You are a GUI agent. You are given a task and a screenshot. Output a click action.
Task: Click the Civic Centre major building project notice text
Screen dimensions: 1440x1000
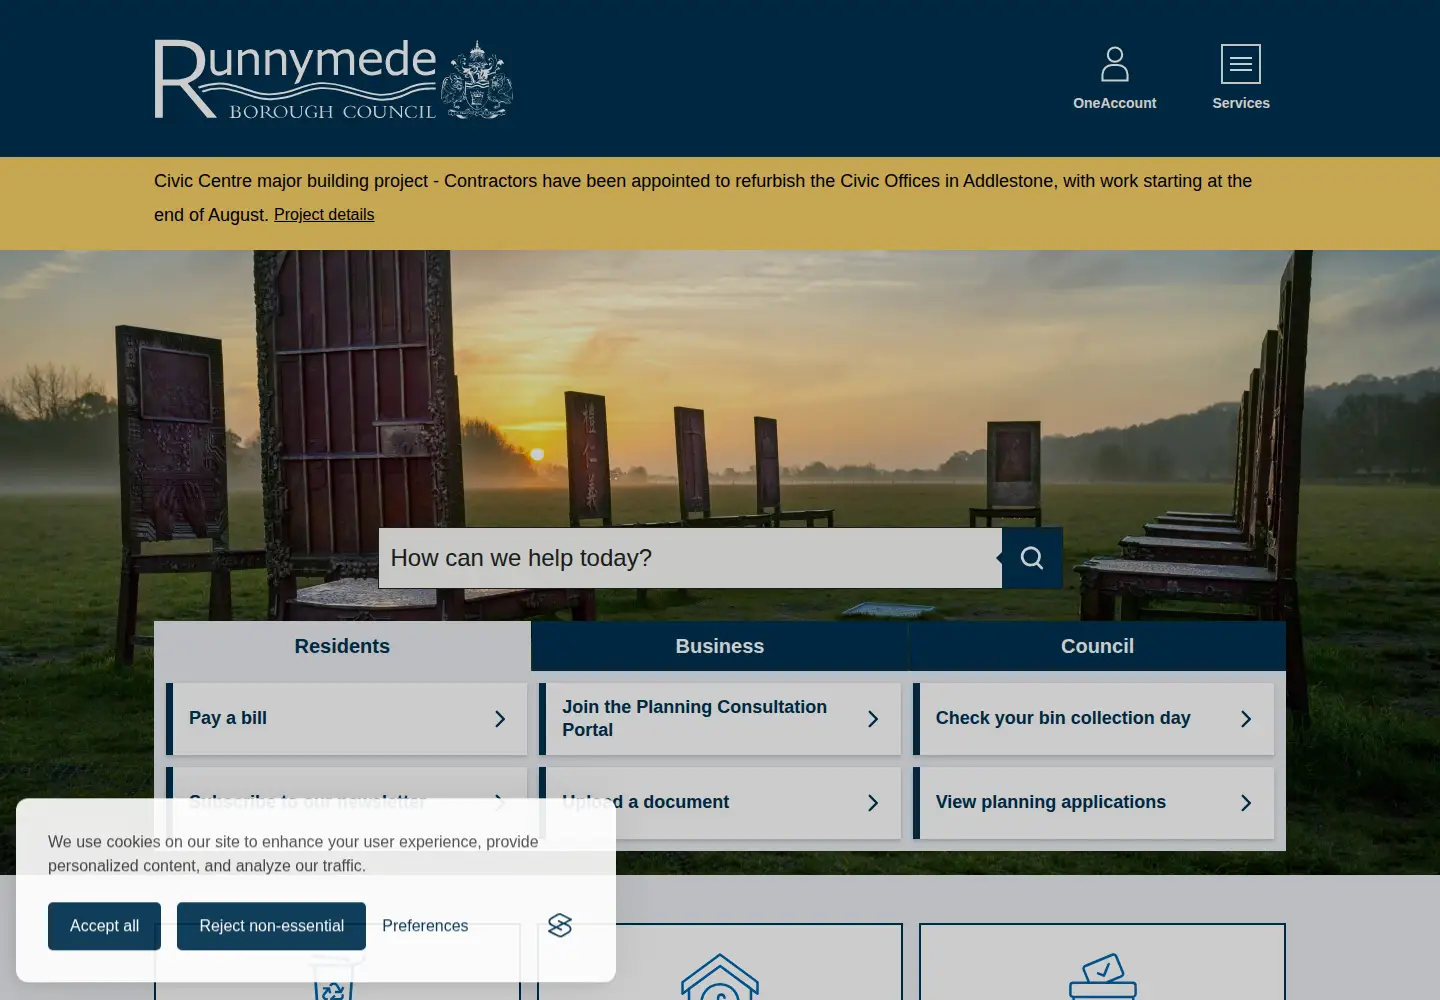pyautogui.click(x=703, y=197)
